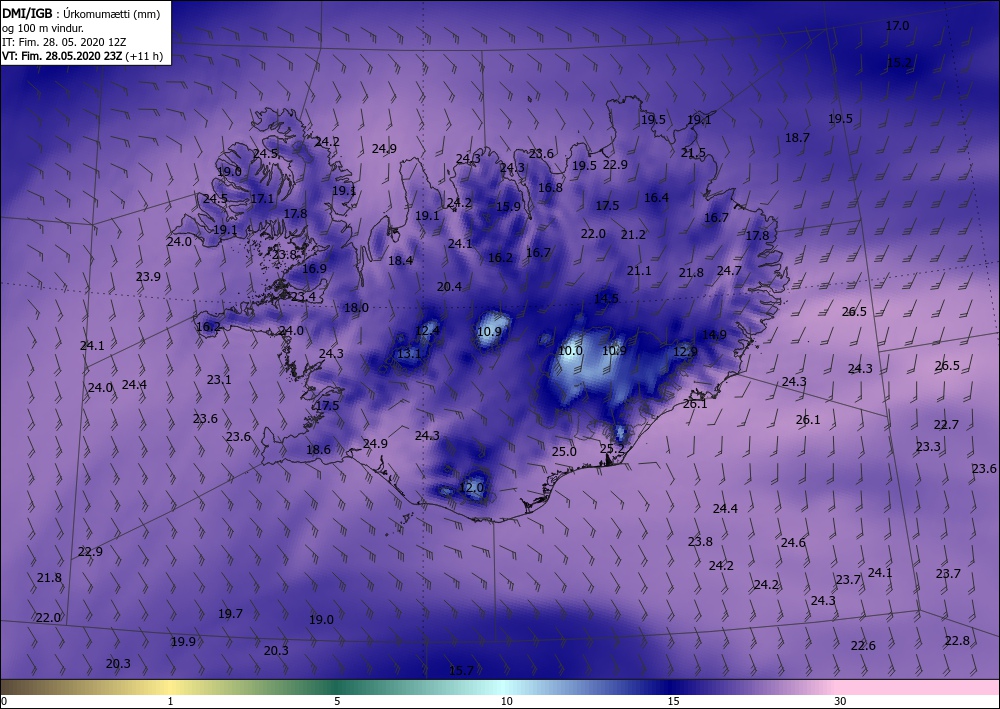Click the 24.6 value label

pos(793,543)
